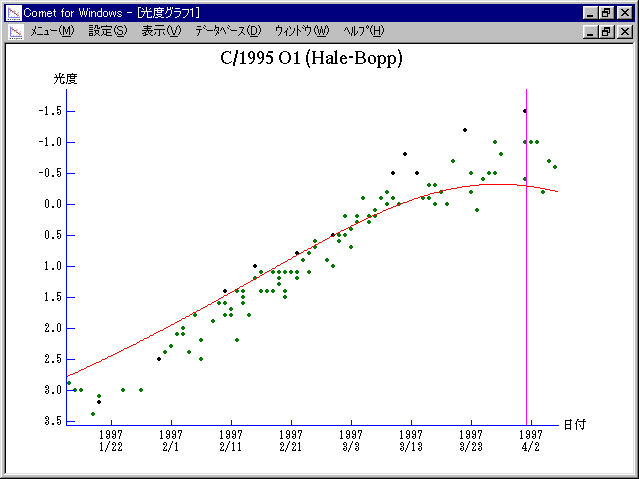Image resolution: width=639 pixels, height=479 pixels.
Task: Click the -1.0 magnitude axis value
Action: [50, 142]
